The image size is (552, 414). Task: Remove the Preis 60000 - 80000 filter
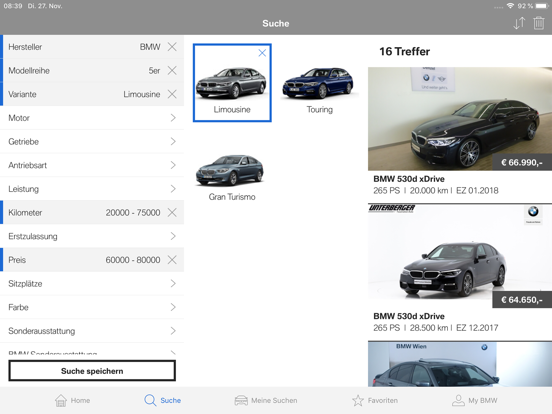point(172,260)
